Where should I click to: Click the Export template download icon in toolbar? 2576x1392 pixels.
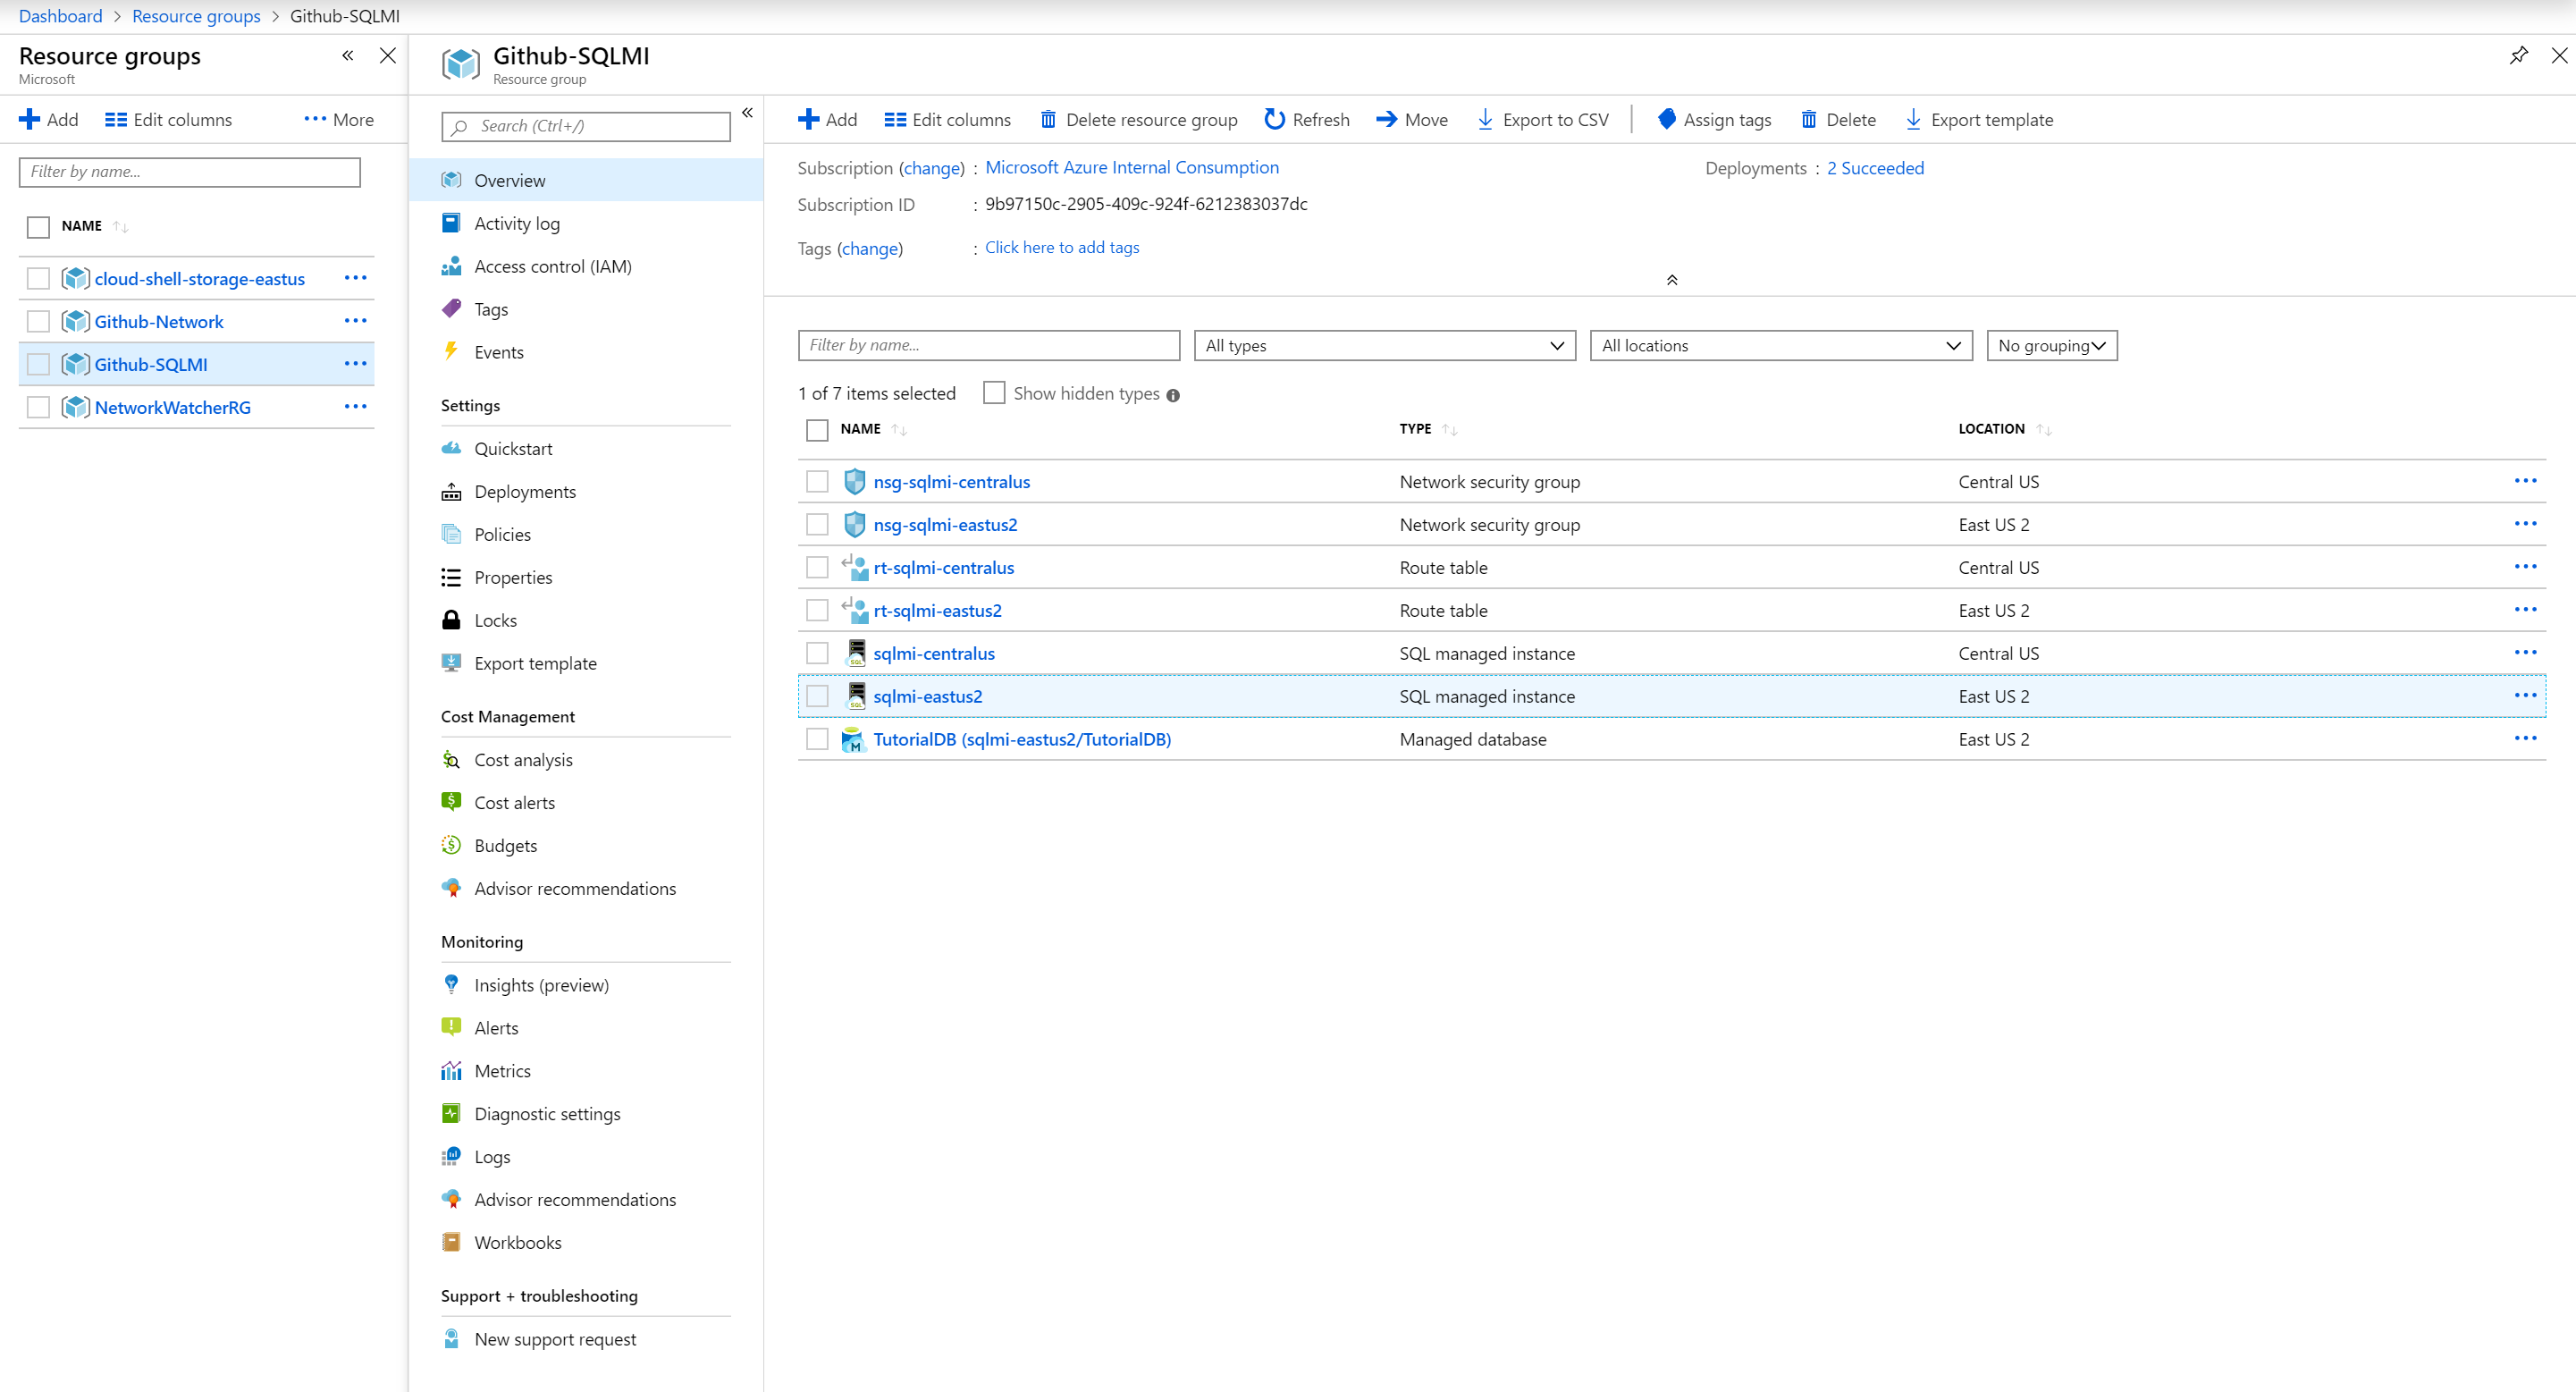[x=1913, y=119]
